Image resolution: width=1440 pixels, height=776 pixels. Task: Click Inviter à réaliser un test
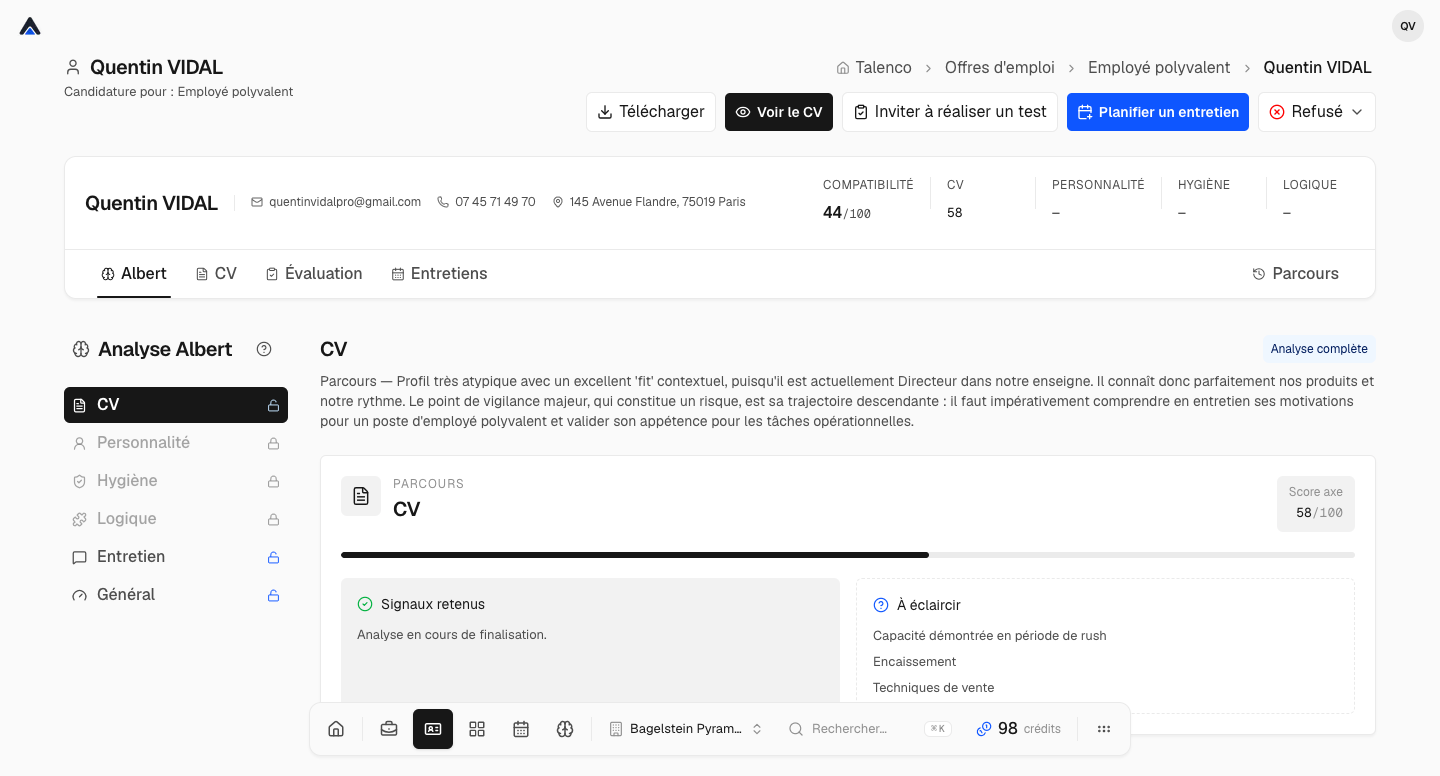pos(950,112)
